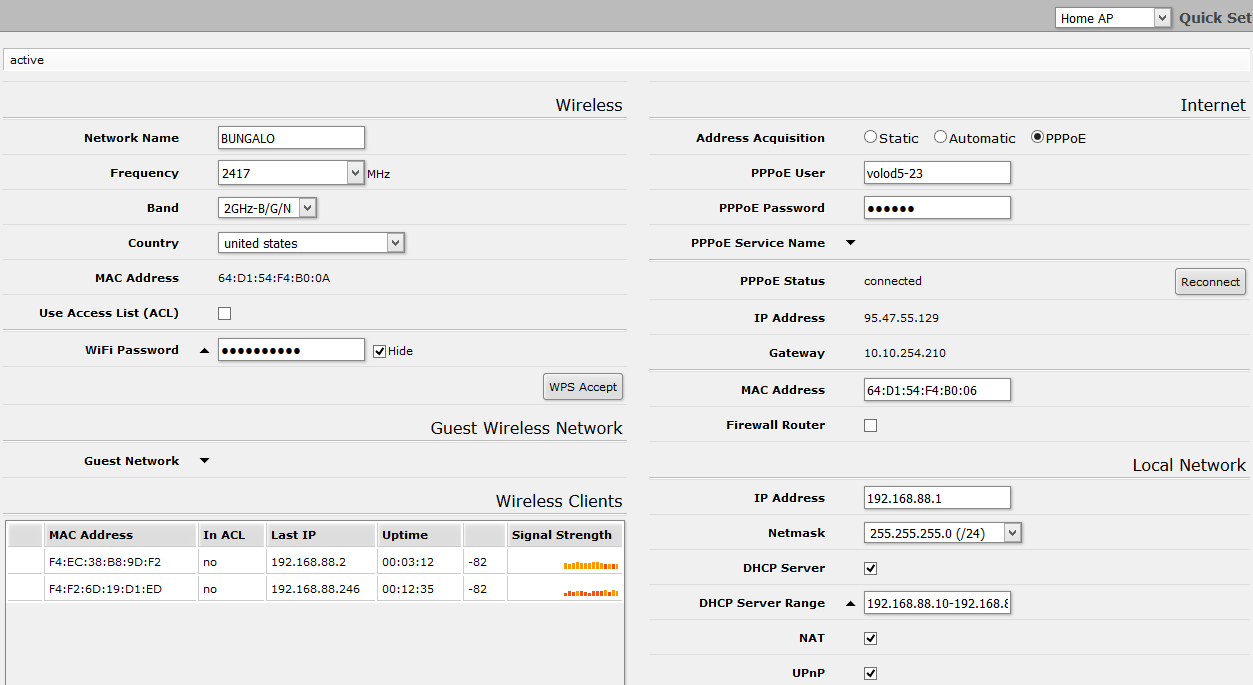This screenshot has height=685, width=1253.
Task: Sort clients by MAC Address column header
Action: click(120, 535)
